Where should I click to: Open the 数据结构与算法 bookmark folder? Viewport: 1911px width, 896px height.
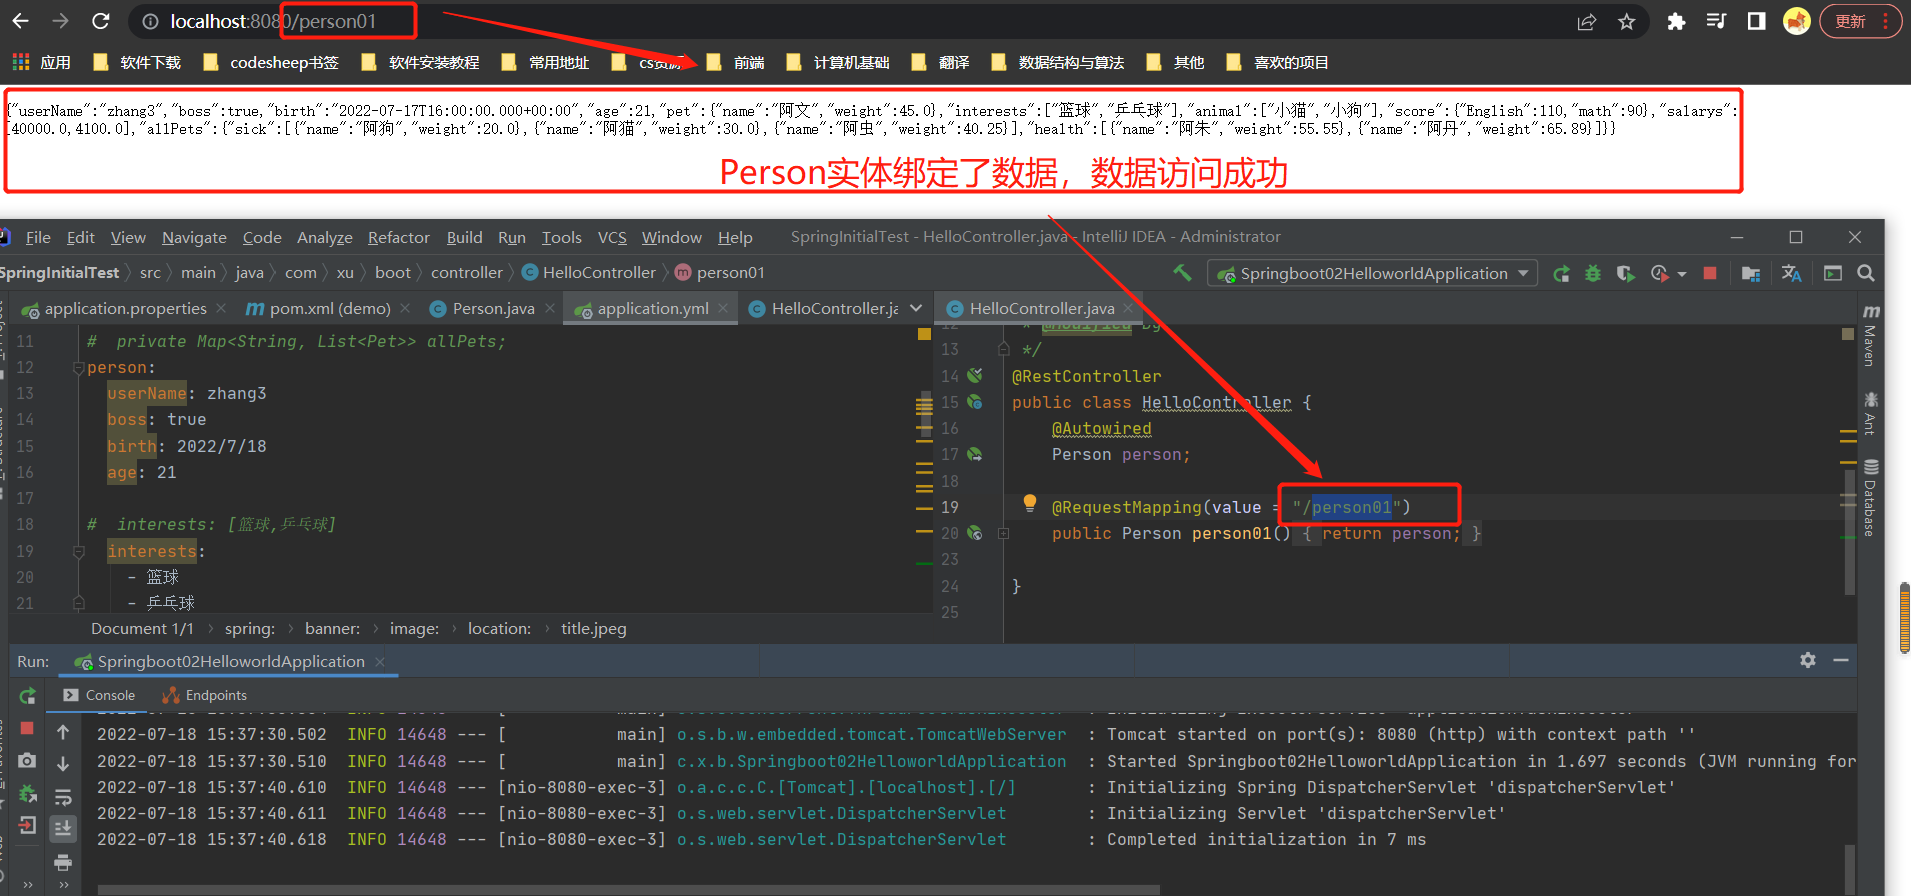(1058, 63)
